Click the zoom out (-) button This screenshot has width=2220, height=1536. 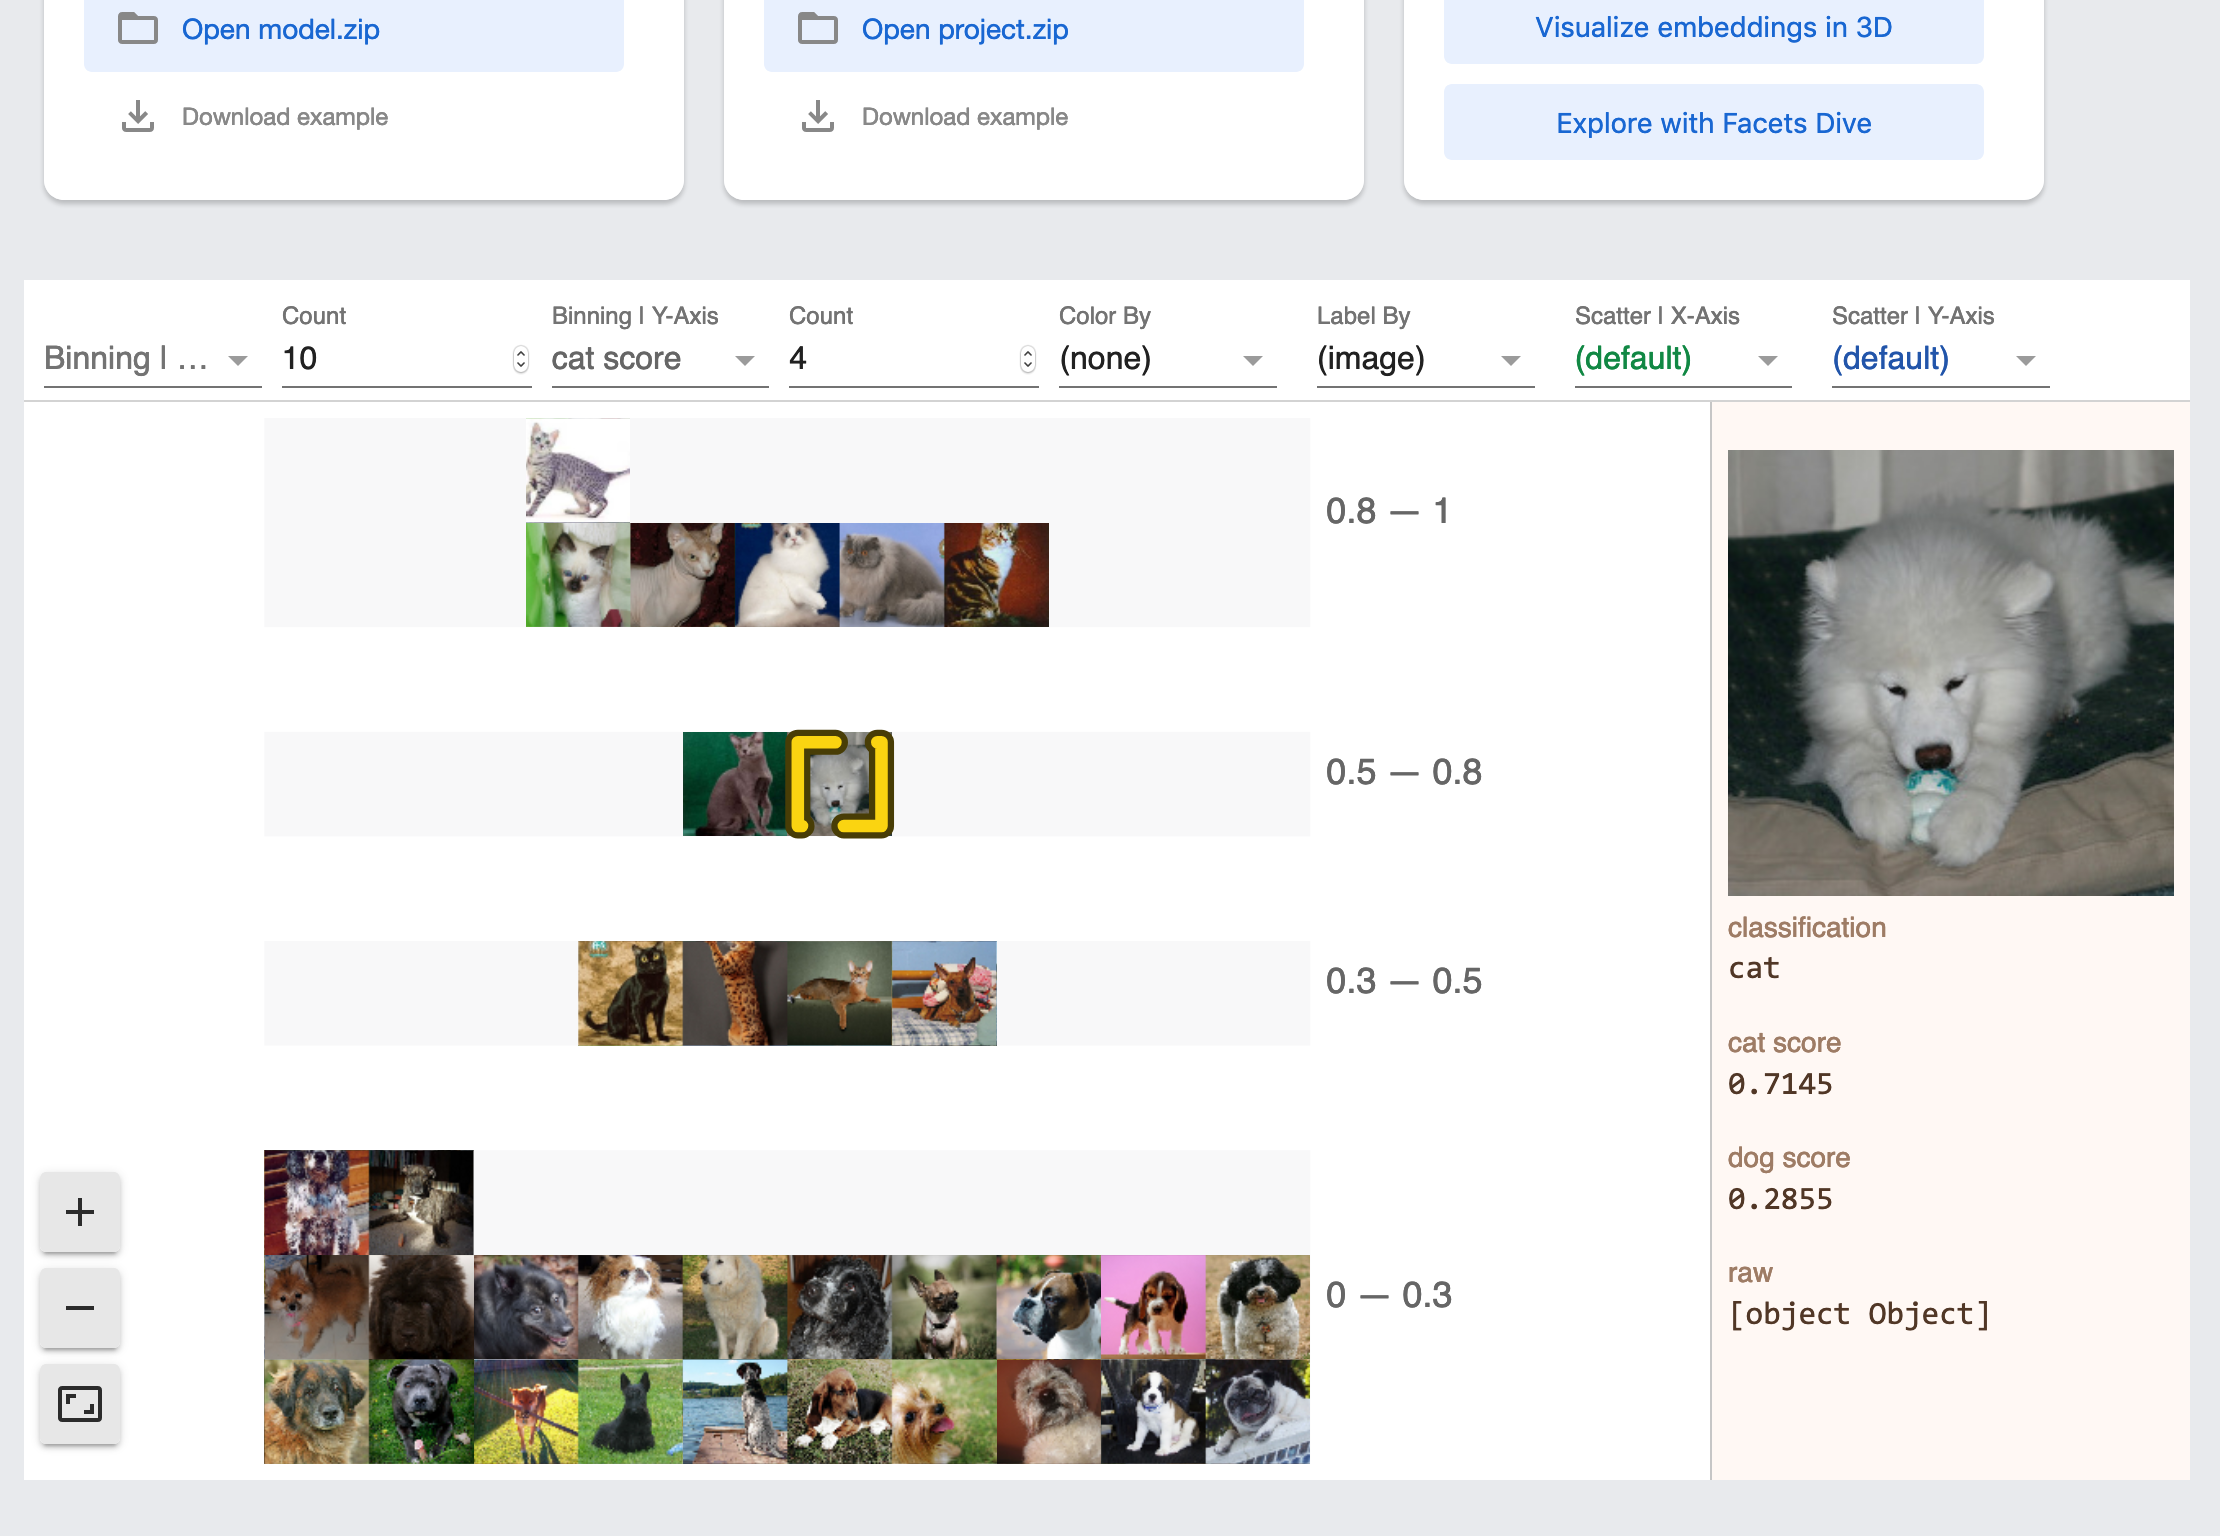click(79, 1307)
